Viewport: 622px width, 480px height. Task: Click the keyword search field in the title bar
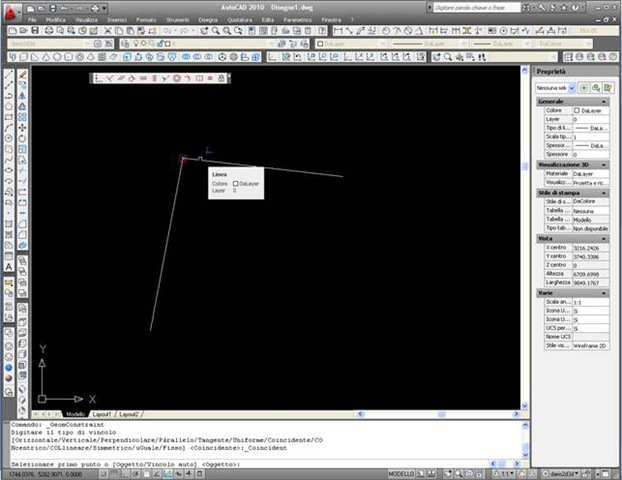476,8
